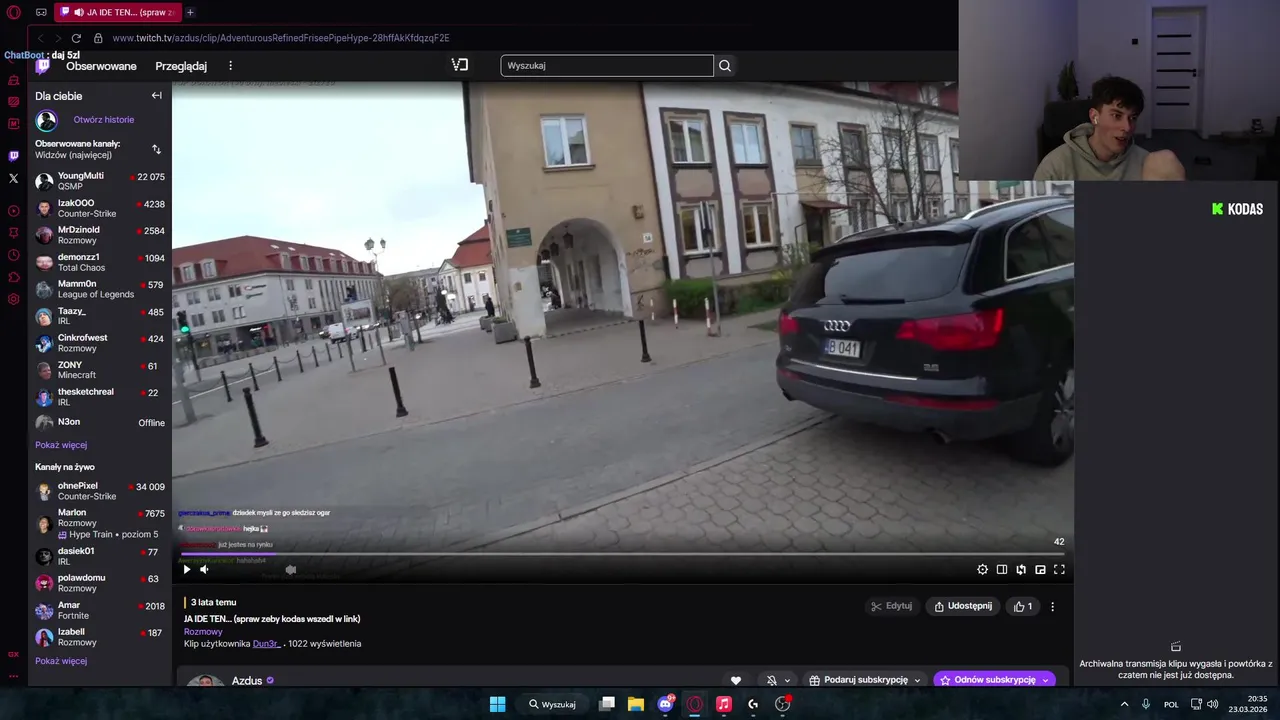Open Opera sidebar player icon
This screenshot has height=720, width=1280.
13,211
